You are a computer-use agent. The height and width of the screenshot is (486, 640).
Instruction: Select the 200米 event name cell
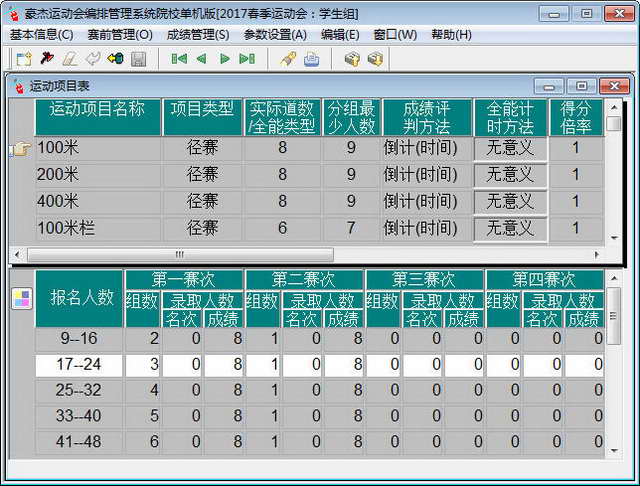[x=98, y=175]
